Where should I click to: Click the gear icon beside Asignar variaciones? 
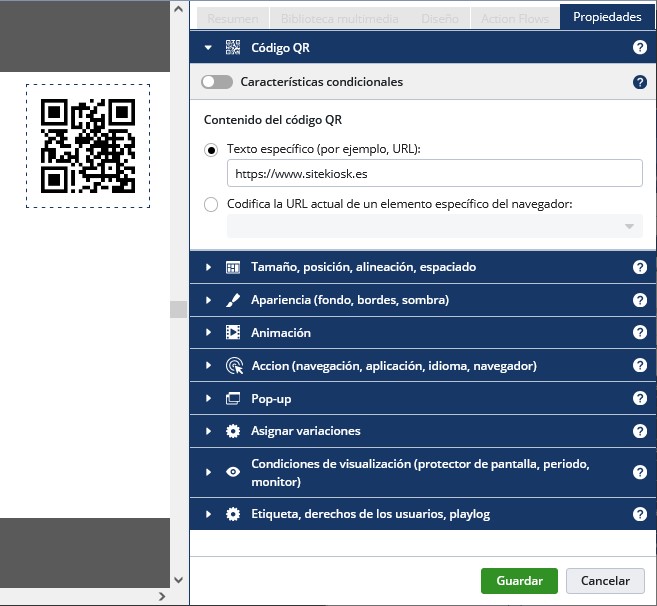pos(233,431)
